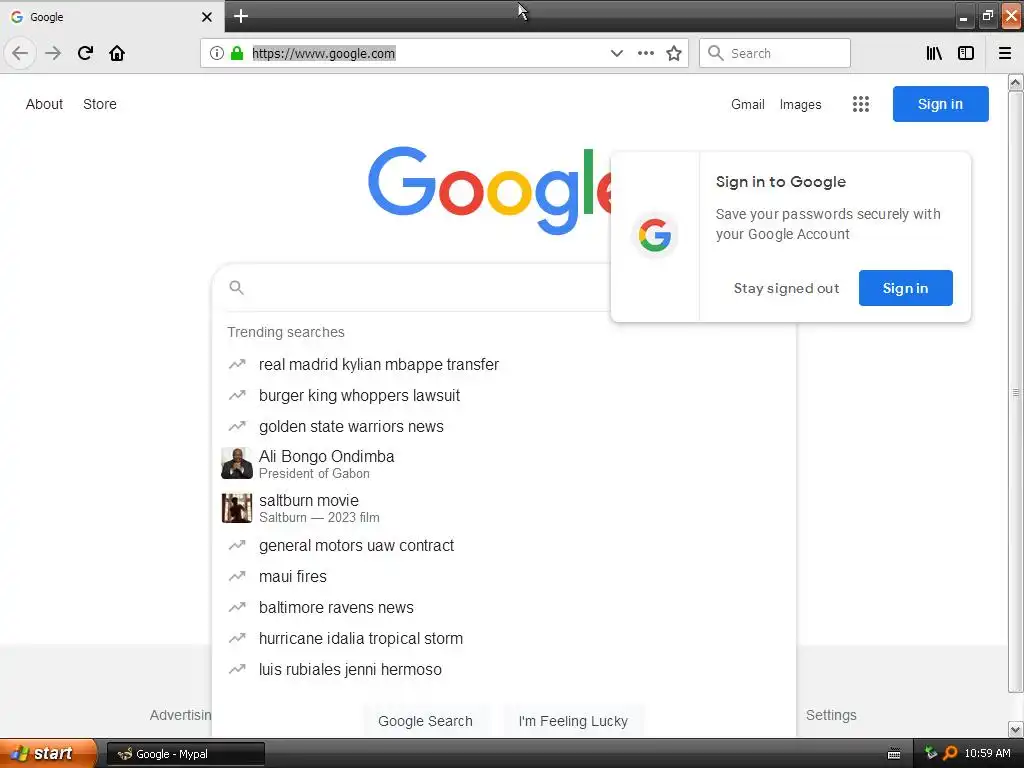Screen dimensions: 1024x768
Task: Open the About link
Action: pos(44,104)
